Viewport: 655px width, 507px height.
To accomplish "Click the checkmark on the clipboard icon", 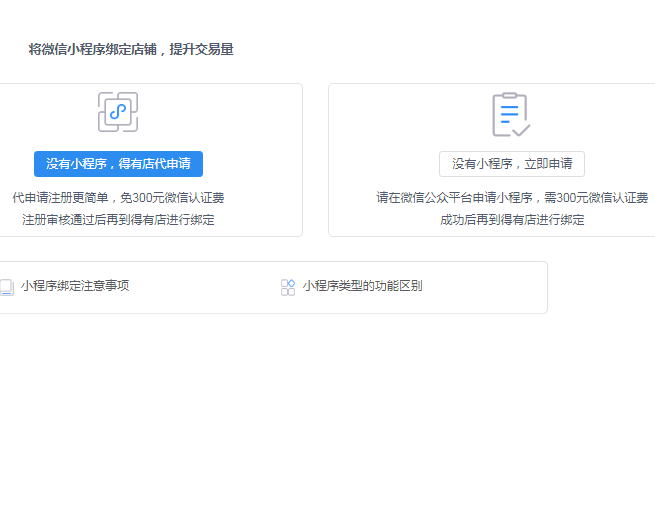I will pos(520,128).
